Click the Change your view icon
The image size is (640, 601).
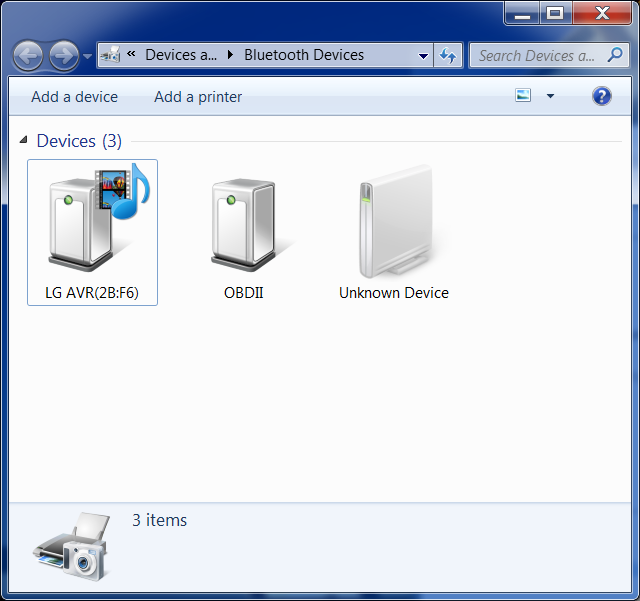523,96
